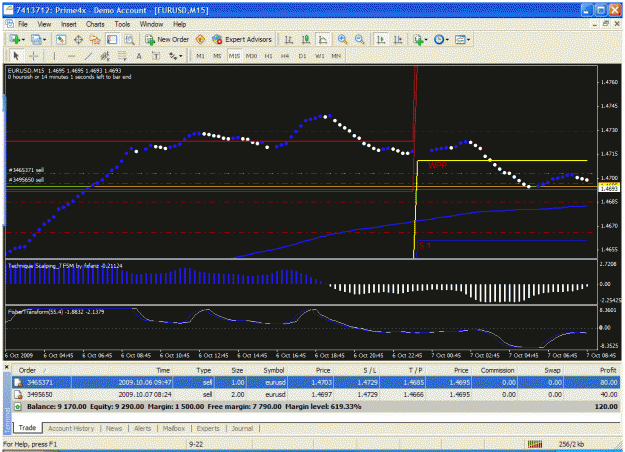Open the Market Watch window icon

tap(61, 39)
